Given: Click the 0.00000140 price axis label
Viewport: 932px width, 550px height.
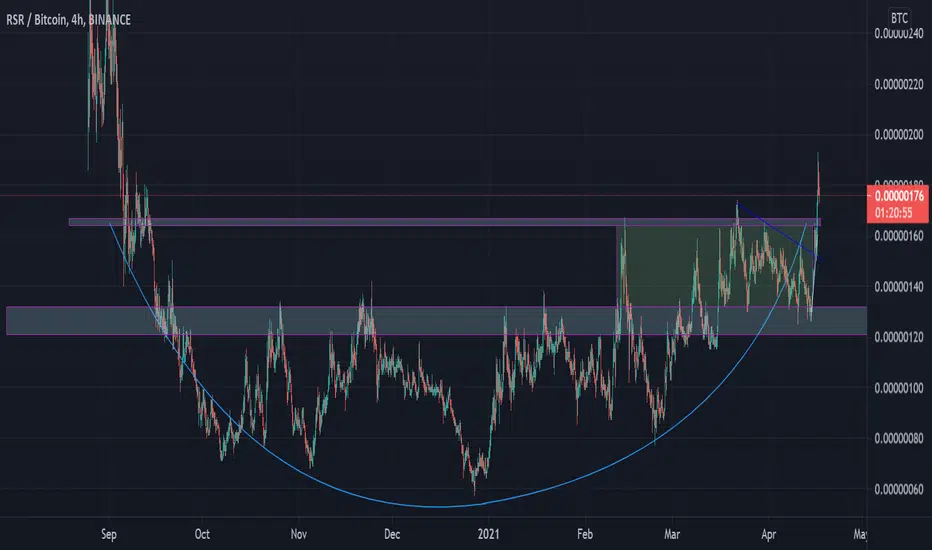Looking at the screenshot, I should (899, 287).
